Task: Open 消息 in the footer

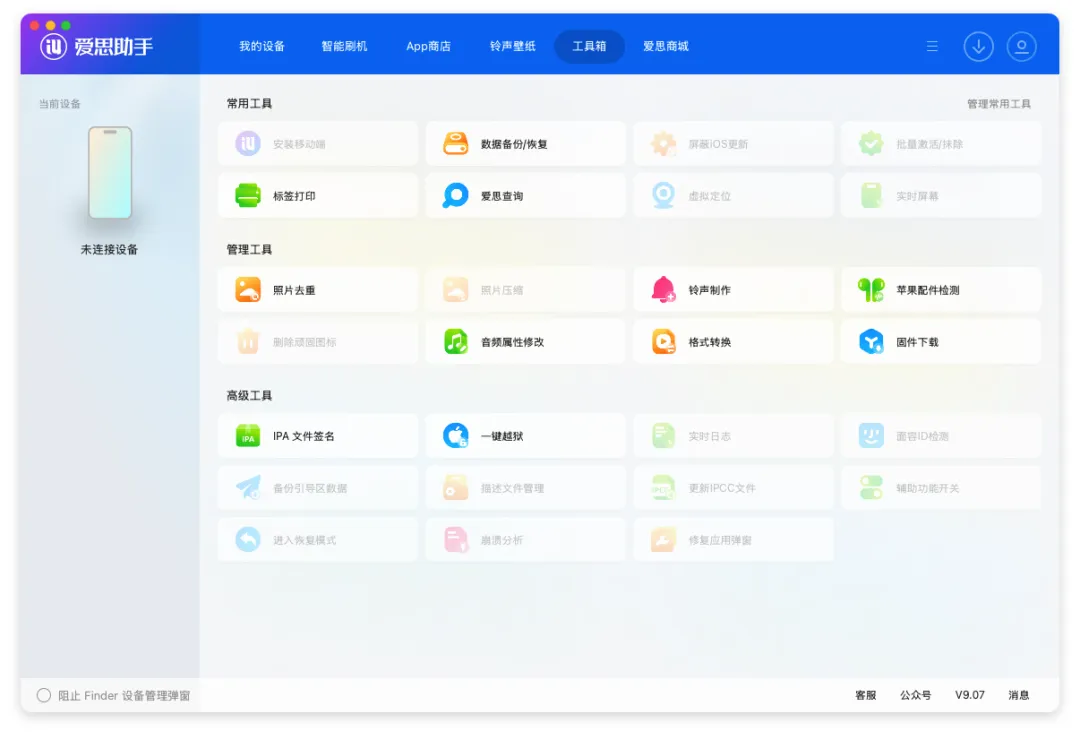Action: (x=1019, y=695)
